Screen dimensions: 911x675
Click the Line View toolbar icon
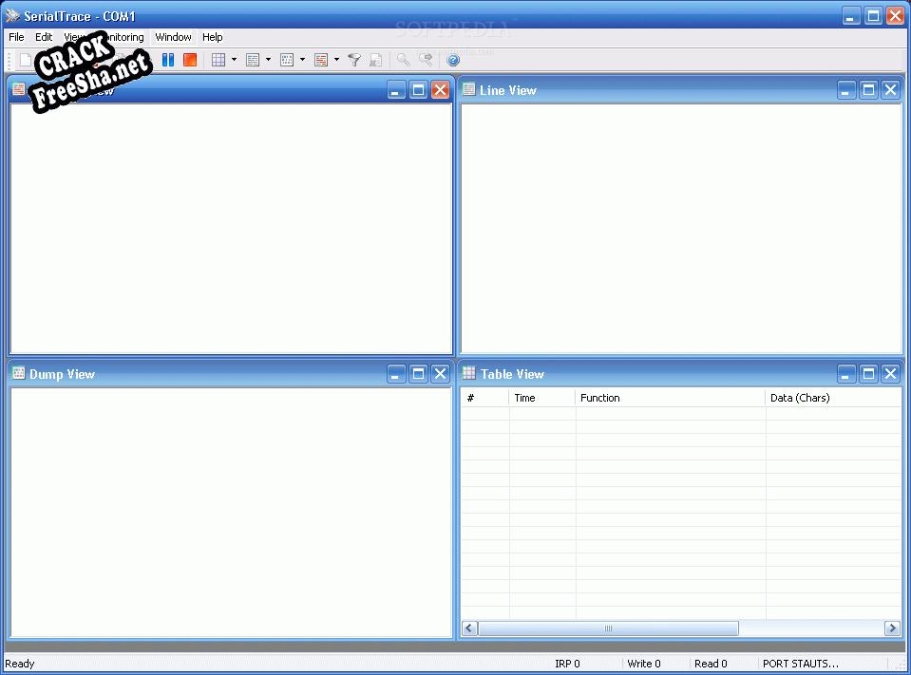(253, 60)
